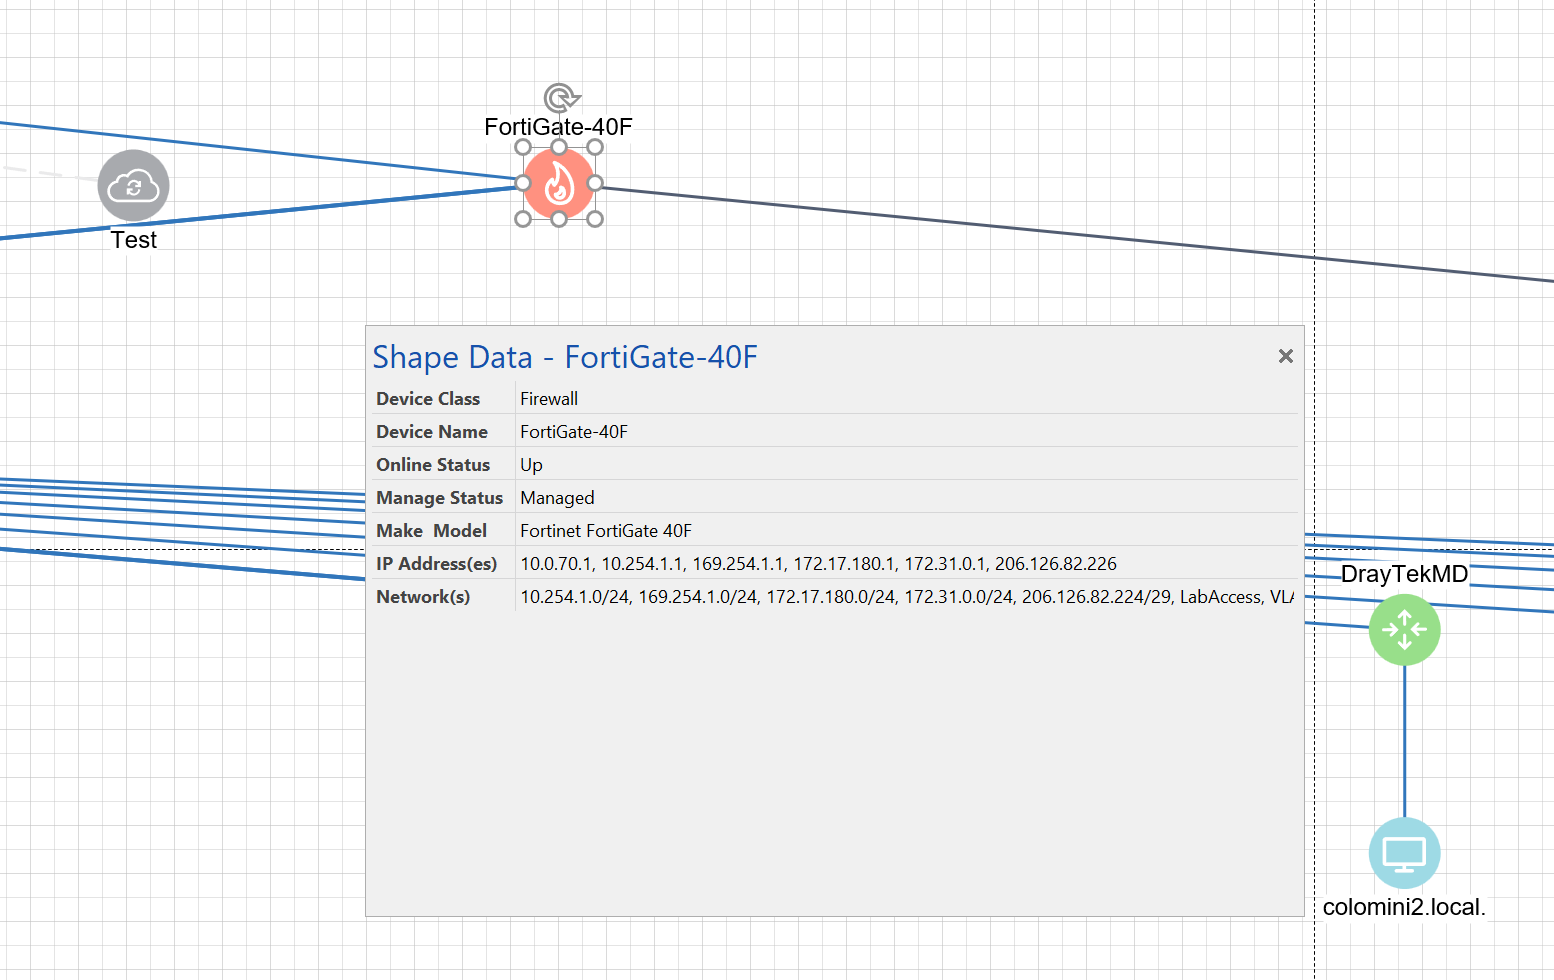The width and height of the screenshot is (1554, 980).
Task: Select the Test cloud shape
Action: click(133, 186)
